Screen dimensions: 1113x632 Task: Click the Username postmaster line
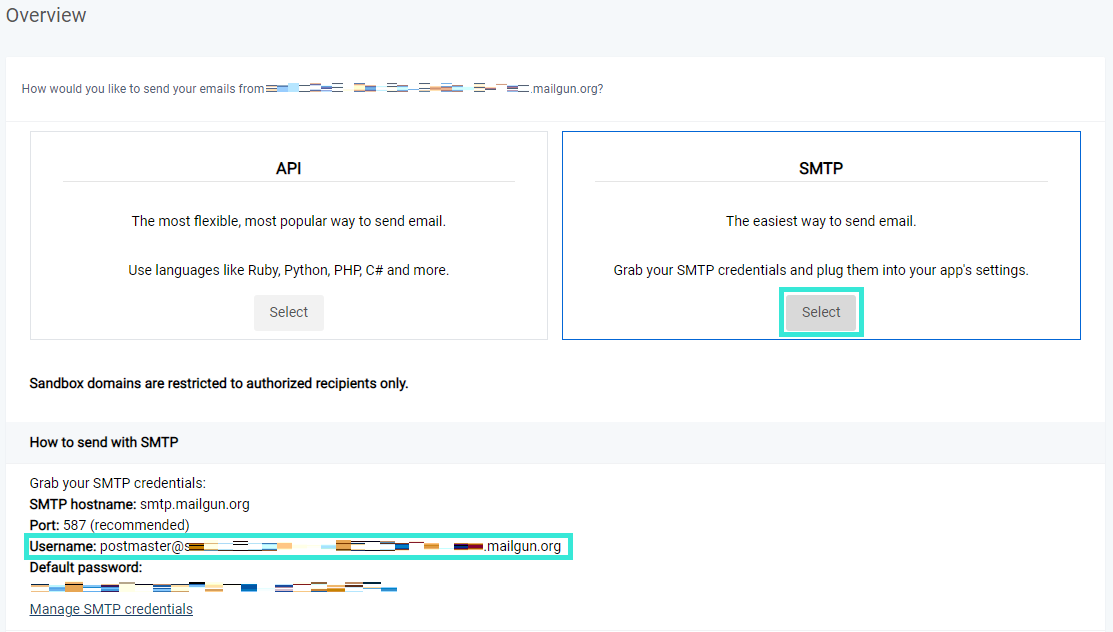[x=295, y=546]
